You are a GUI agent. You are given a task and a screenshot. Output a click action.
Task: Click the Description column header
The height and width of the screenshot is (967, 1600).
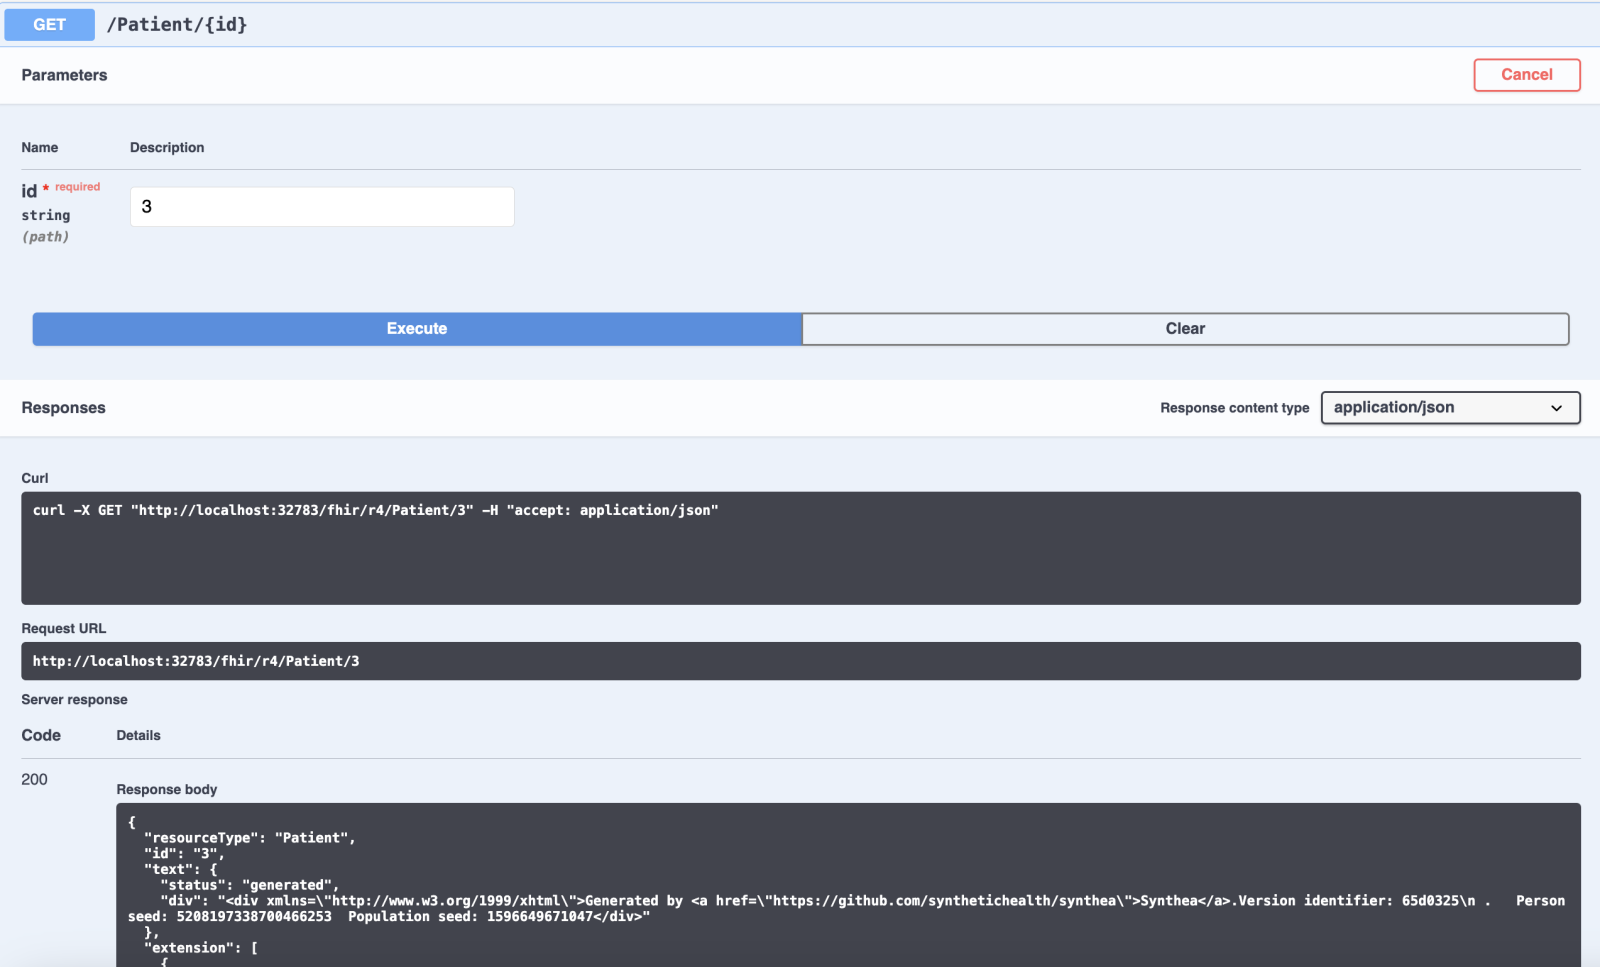167,147
